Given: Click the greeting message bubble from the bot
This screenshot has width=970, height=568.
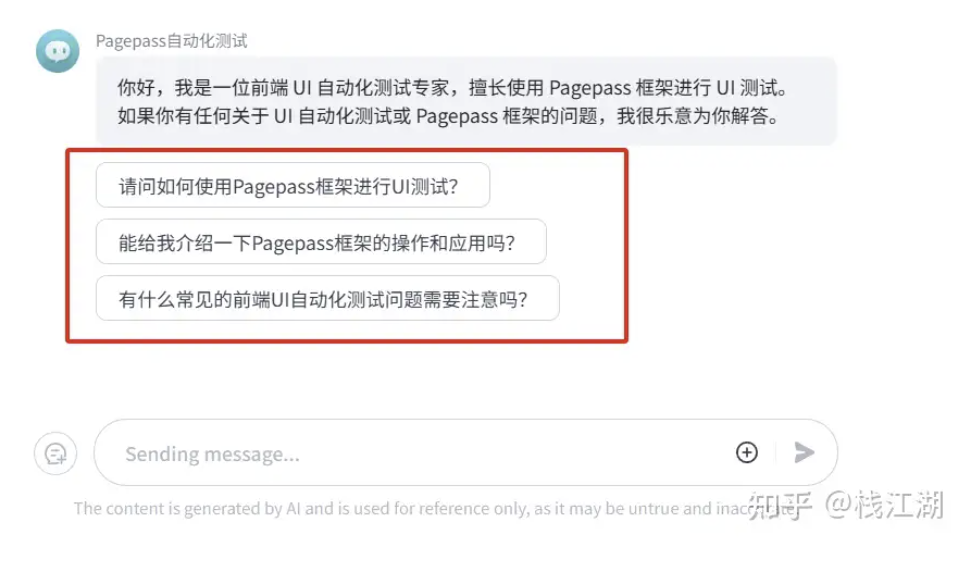Looking at the screenshot, I should tap(466, 101).
